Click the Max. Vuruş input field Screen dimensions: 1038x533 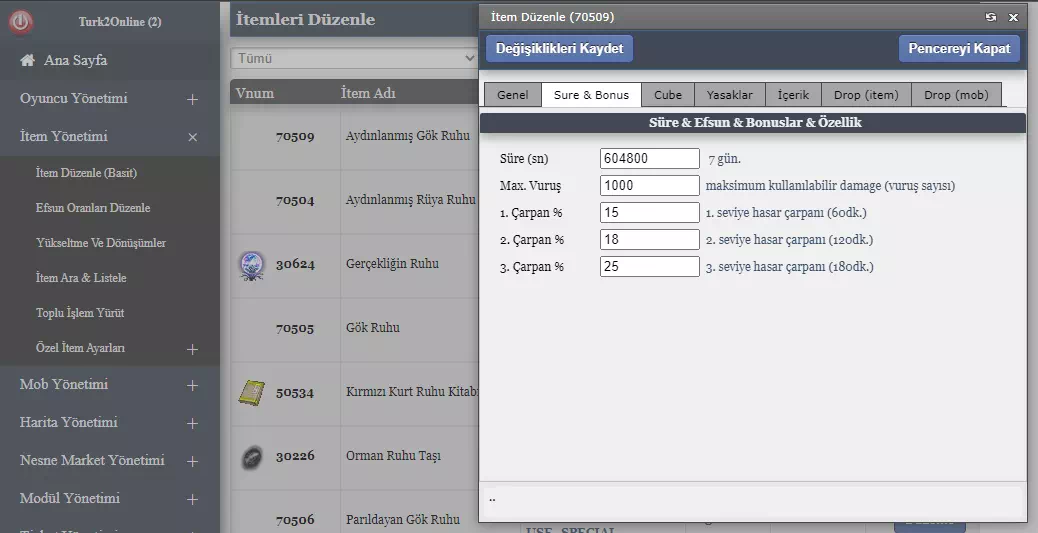pos(649,185)
